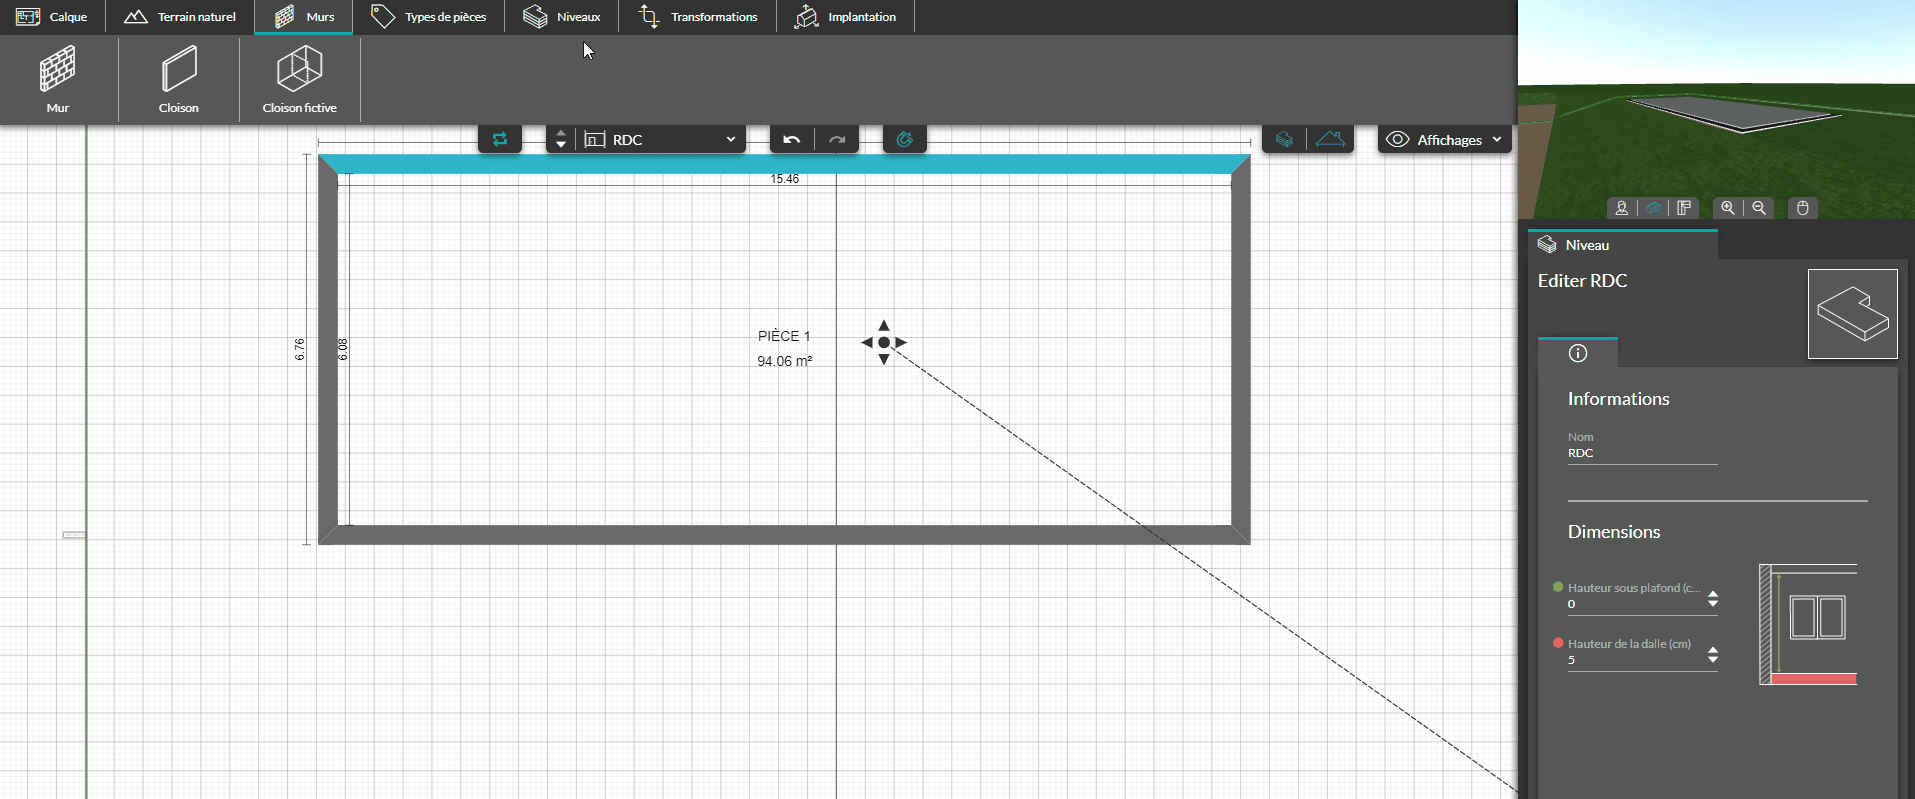Click the four-arrow move handle

(884, 342)
